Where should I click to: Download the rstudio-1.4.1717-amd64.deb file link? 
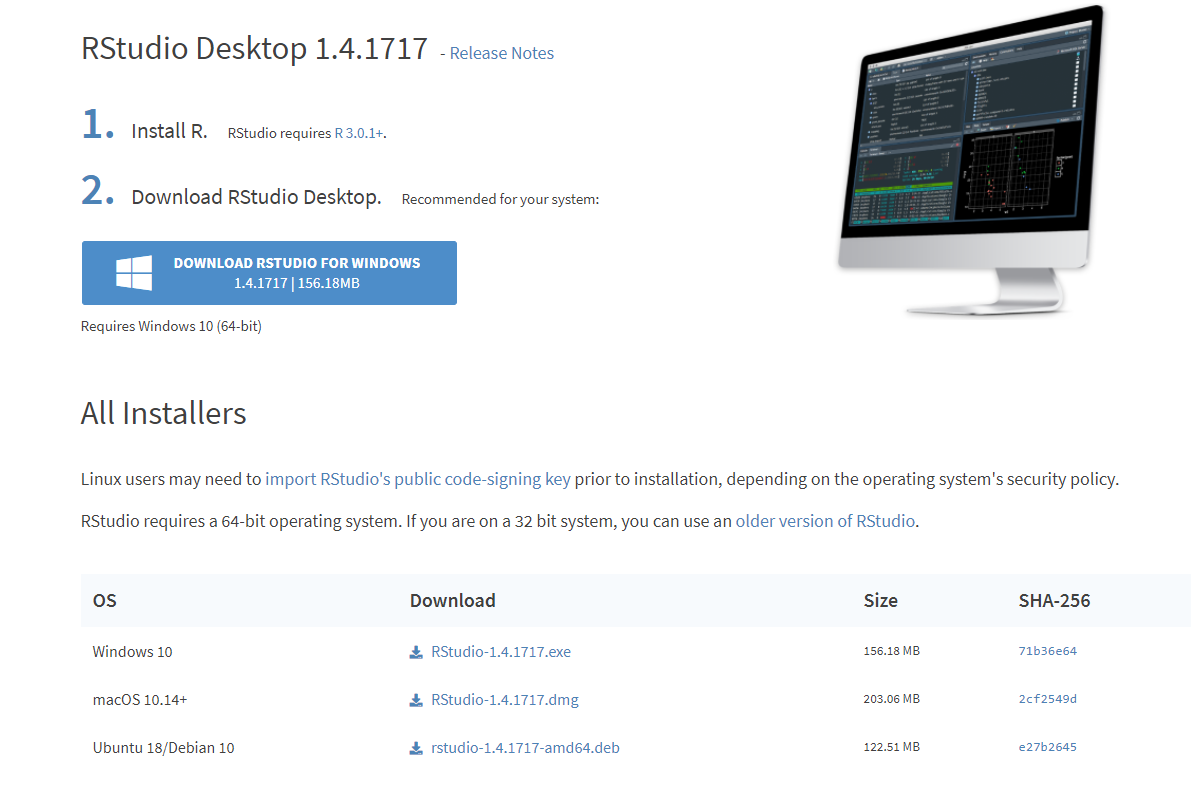(x=525, y=748)
